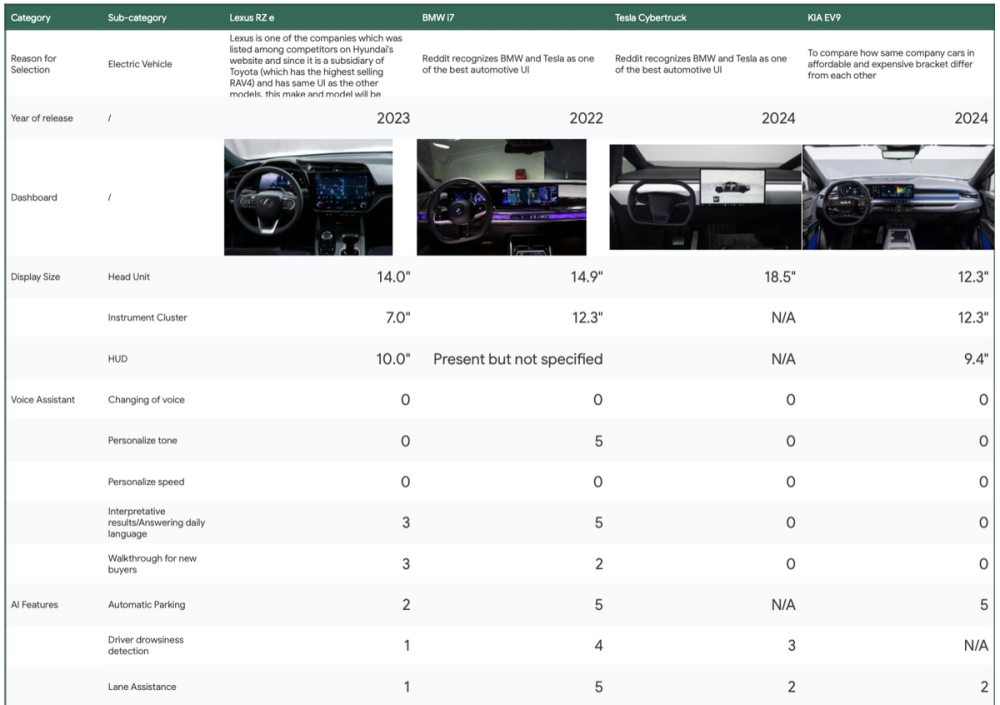Select the Sub-category column header

coord(136,18)
